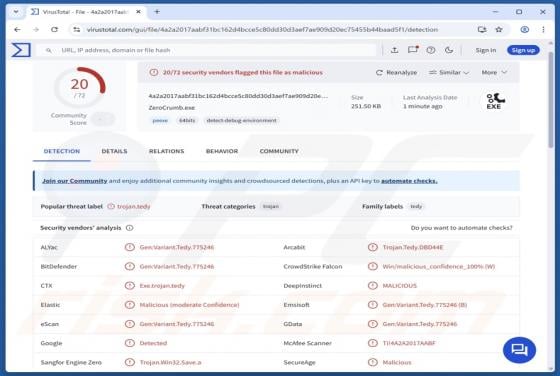Bookmark this page with star icon

499,30
